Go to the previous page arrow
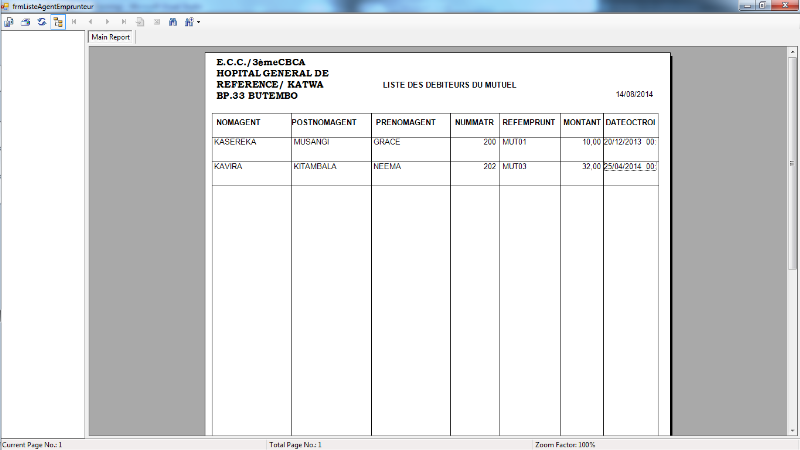Viewport: 800px width, 450px height. coord(90,22)
